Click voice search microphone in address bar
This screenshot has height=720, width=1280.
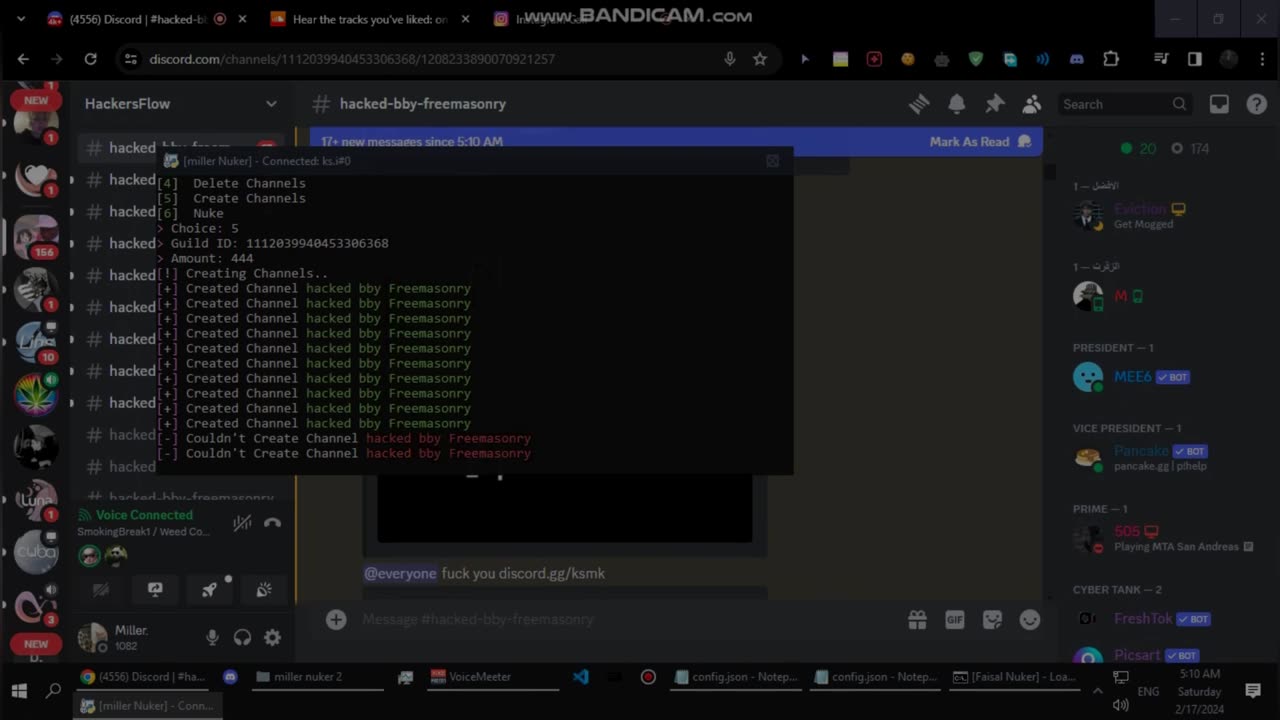pyautogui.click(x=730, y=59)
